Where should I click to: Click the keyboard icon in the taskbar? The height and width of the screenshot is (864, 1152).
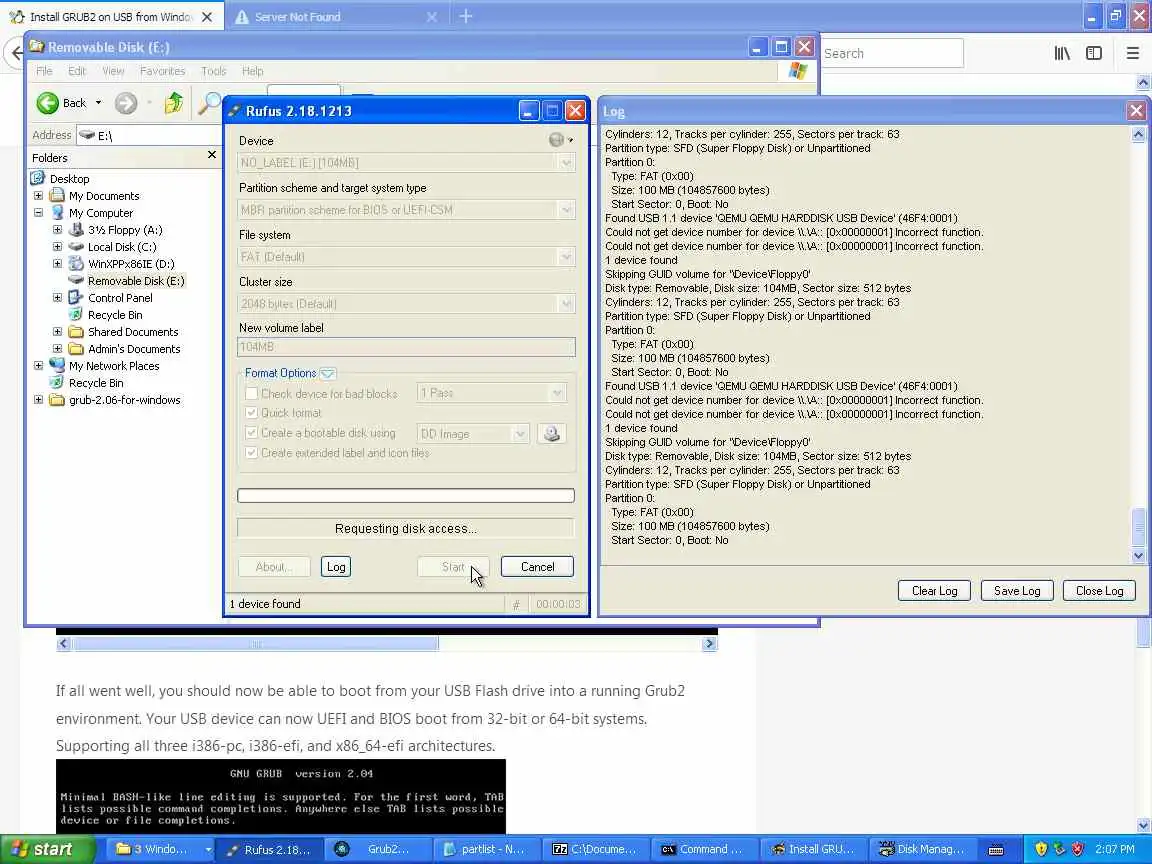[x=996, y=850]
